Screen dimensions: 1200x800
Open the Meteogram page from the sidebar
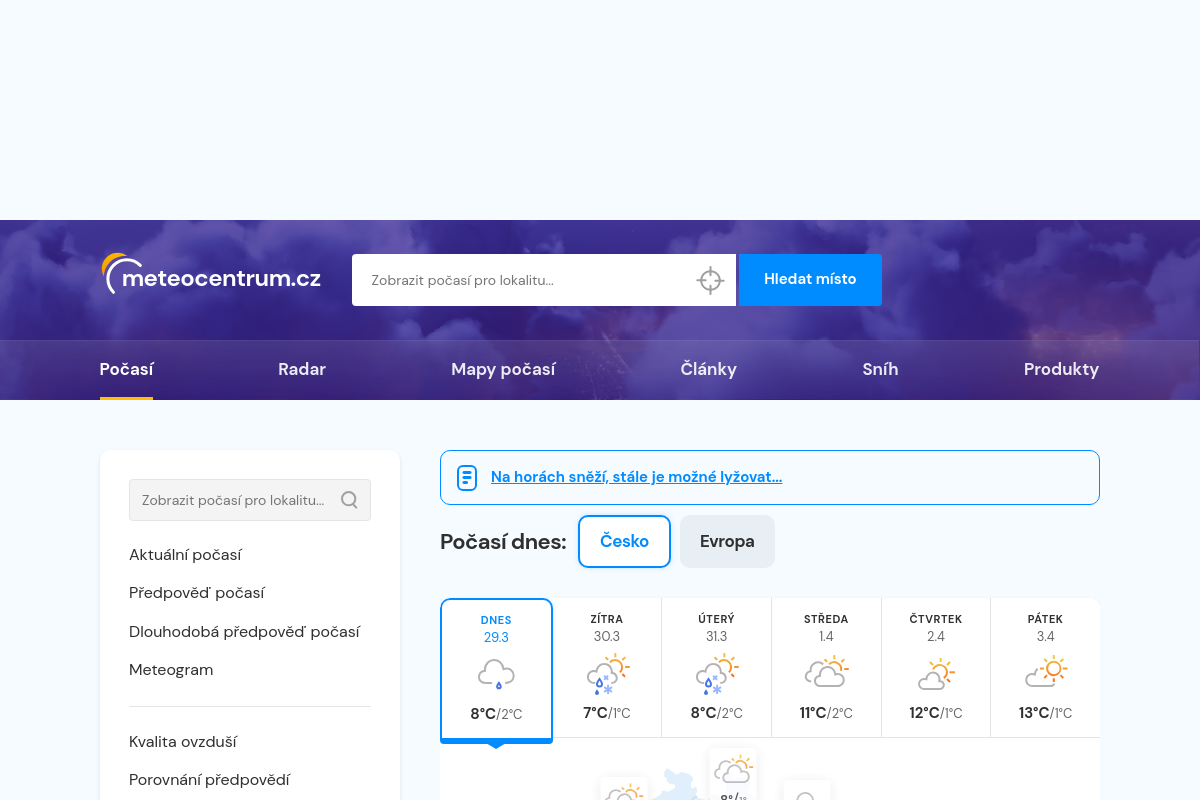click(171, 669)
